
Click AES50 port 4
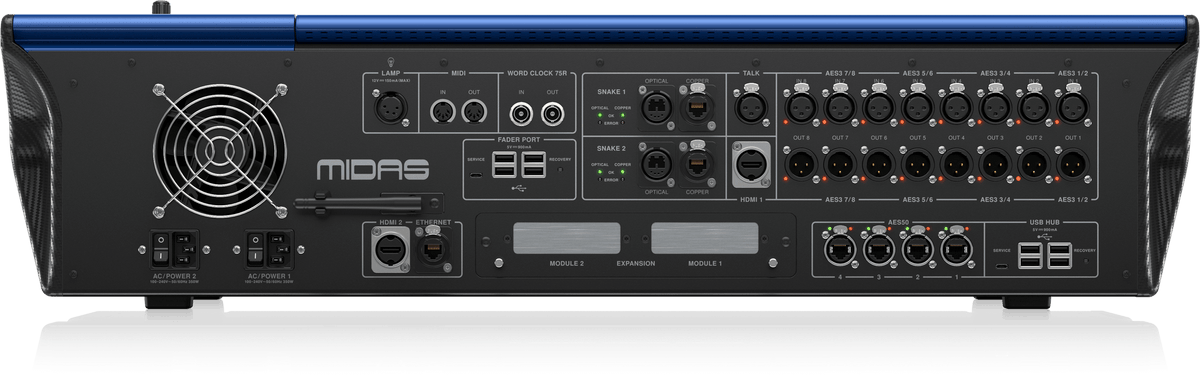tap(839, 249)
